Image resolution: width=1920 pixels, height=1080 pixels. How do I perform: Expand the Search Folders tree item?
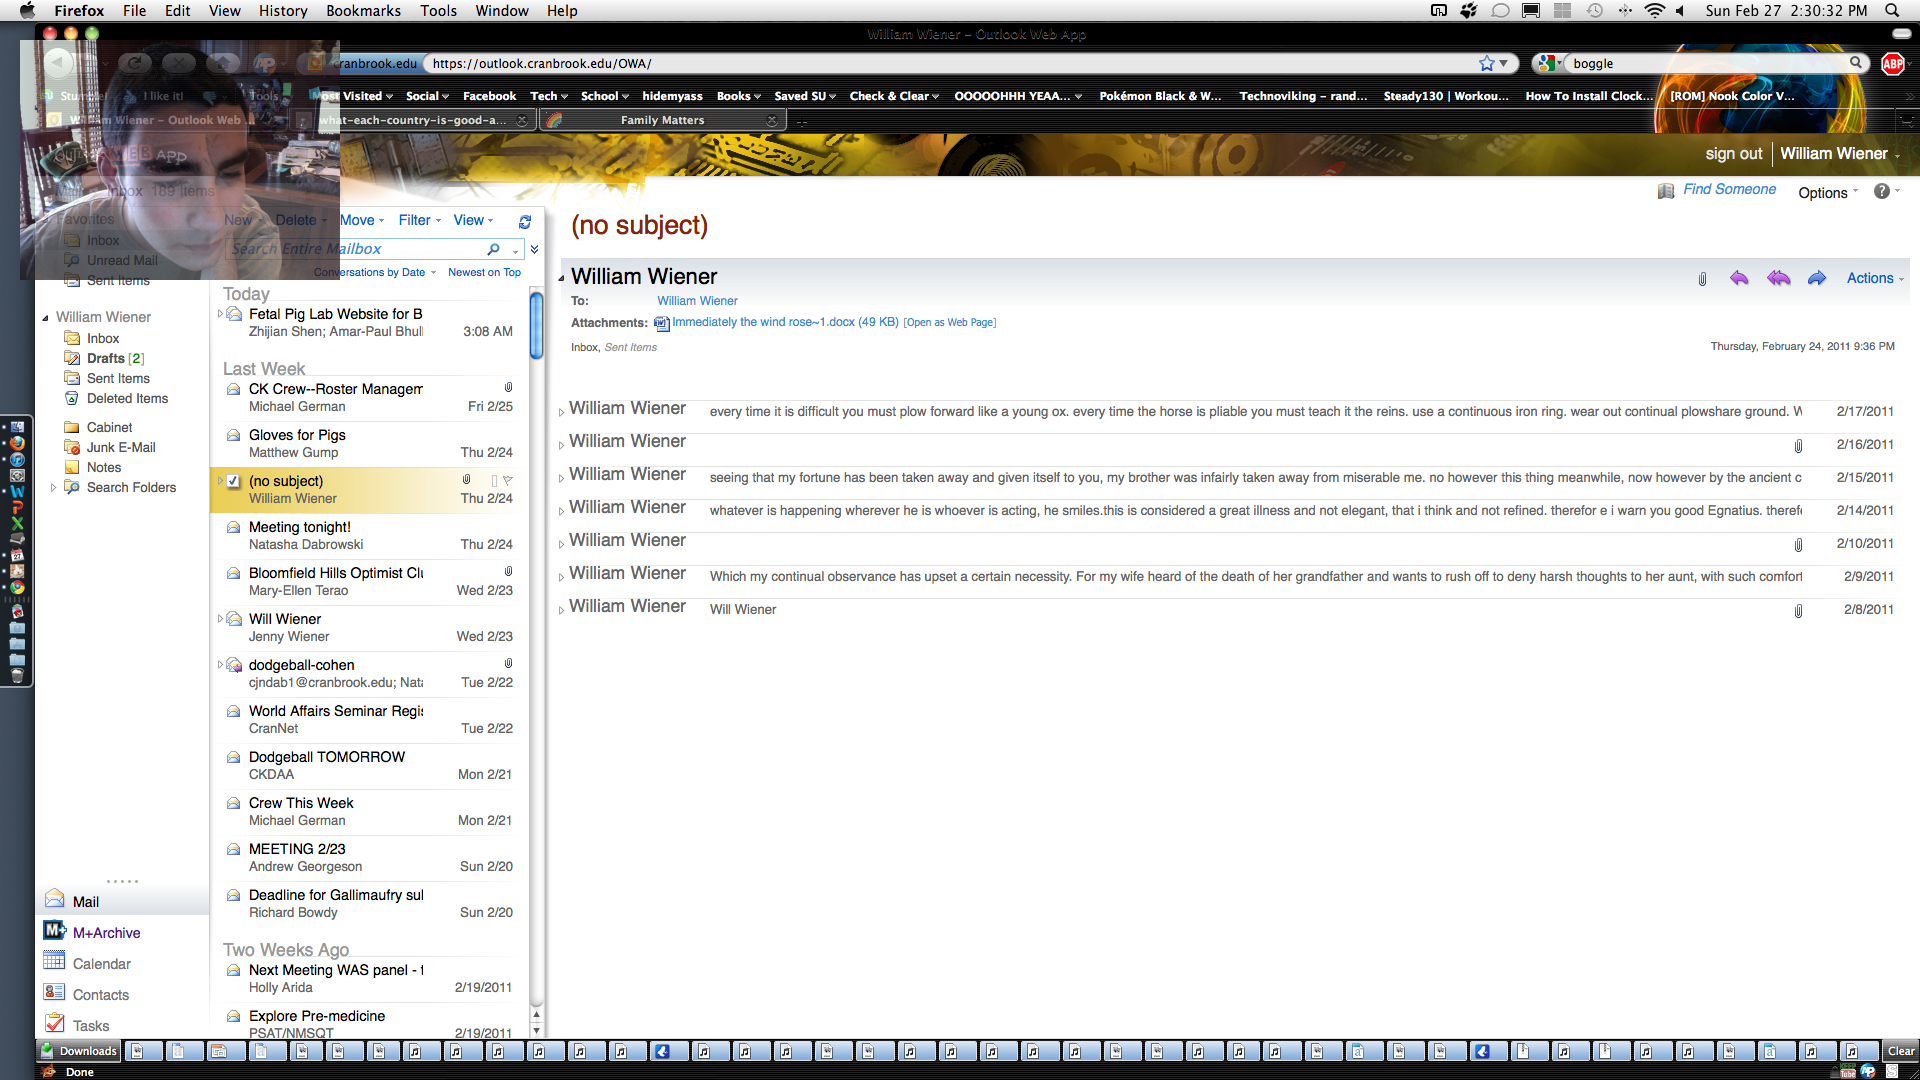click(x=53, y=487)
